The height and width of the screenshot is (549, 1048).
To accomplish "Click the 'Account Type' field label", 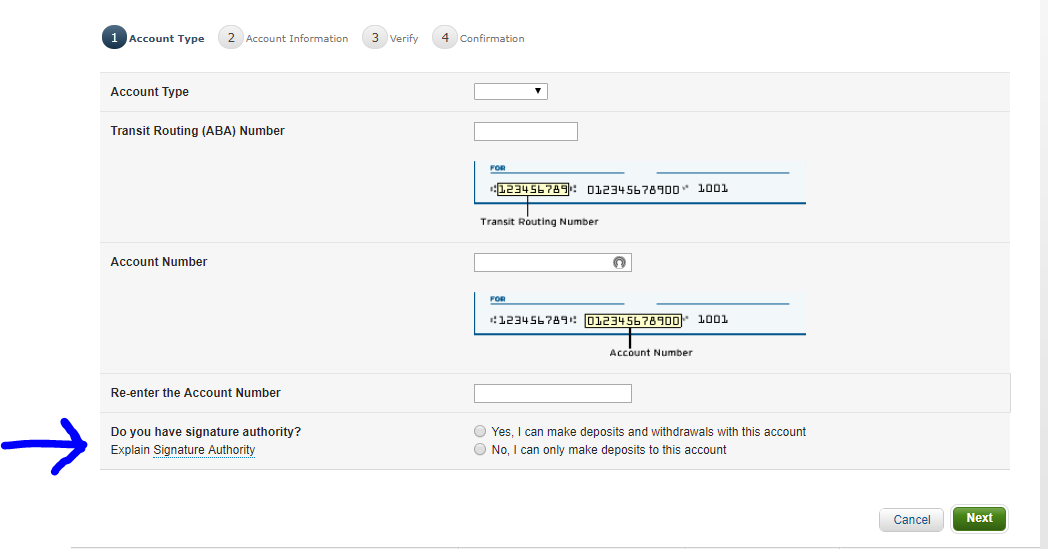I will (150, 92).
